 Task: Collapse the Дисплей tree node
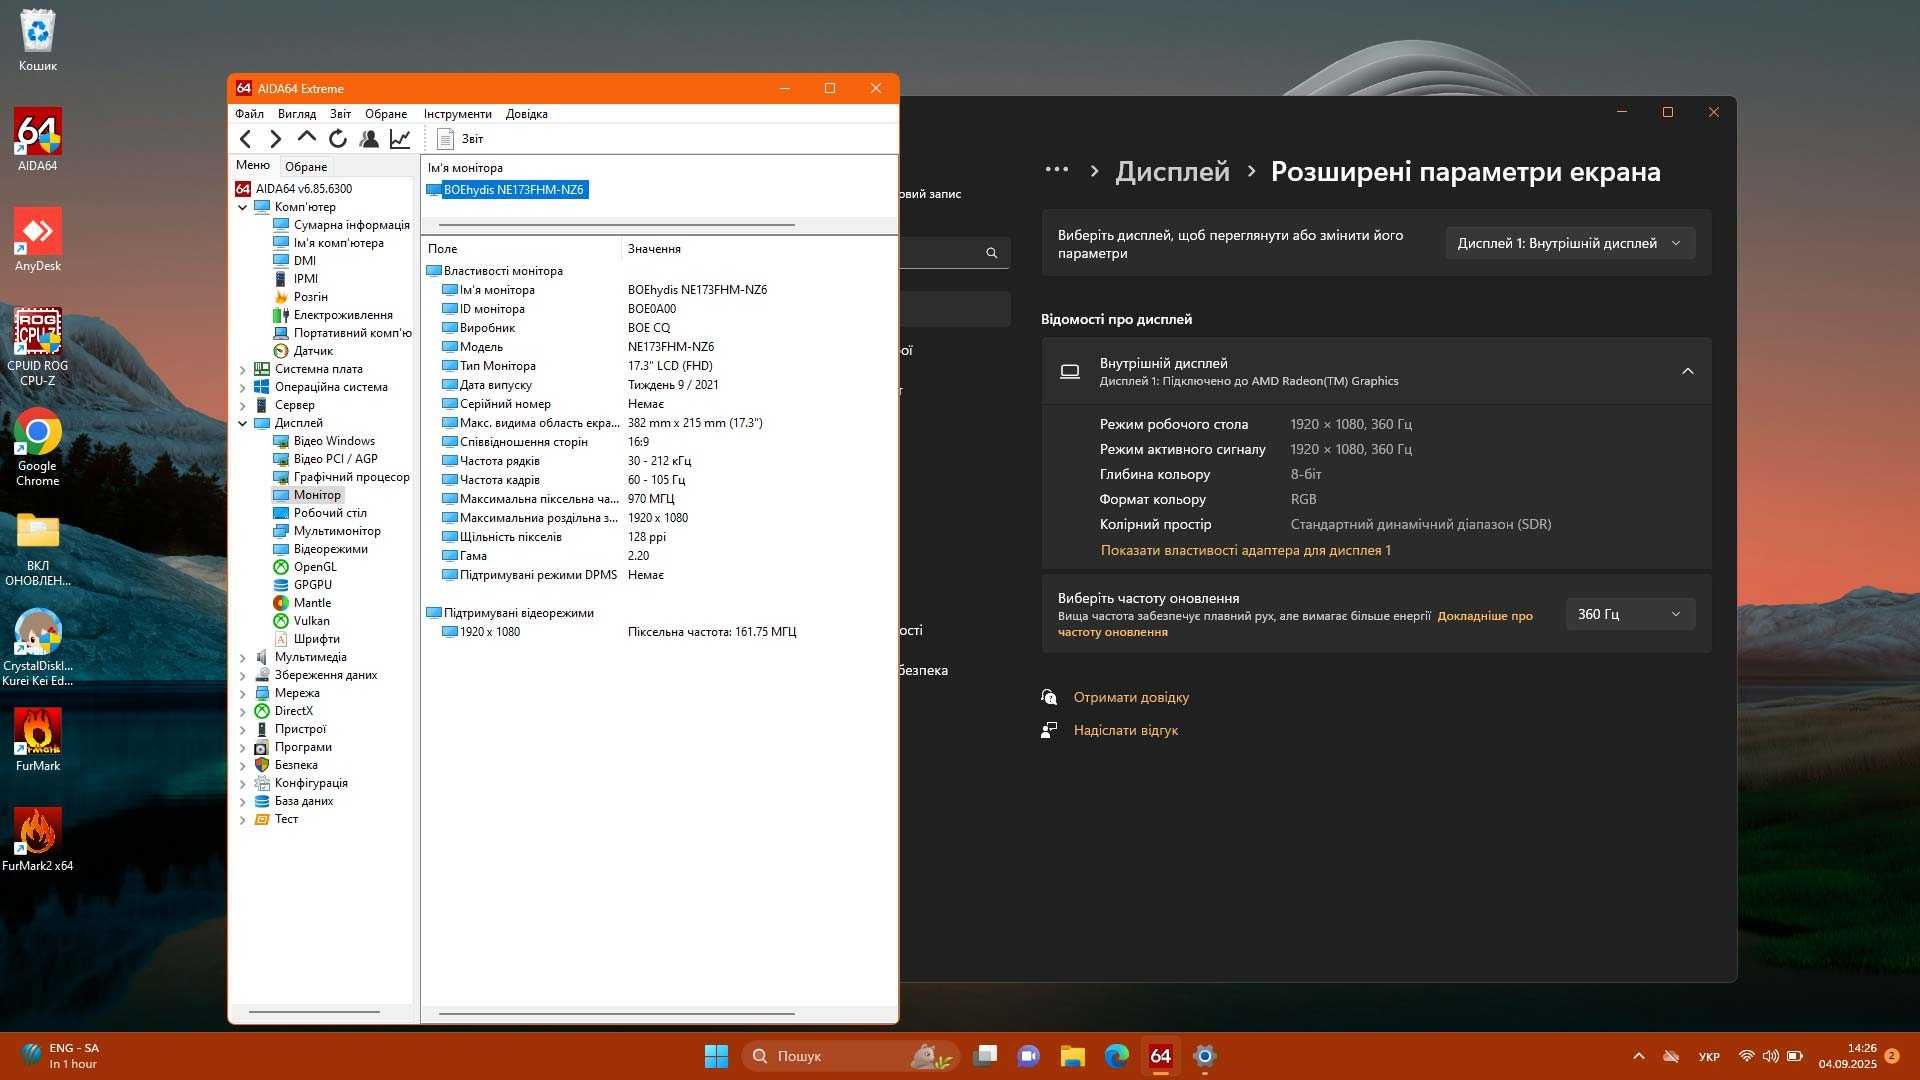tap(242, 424)
